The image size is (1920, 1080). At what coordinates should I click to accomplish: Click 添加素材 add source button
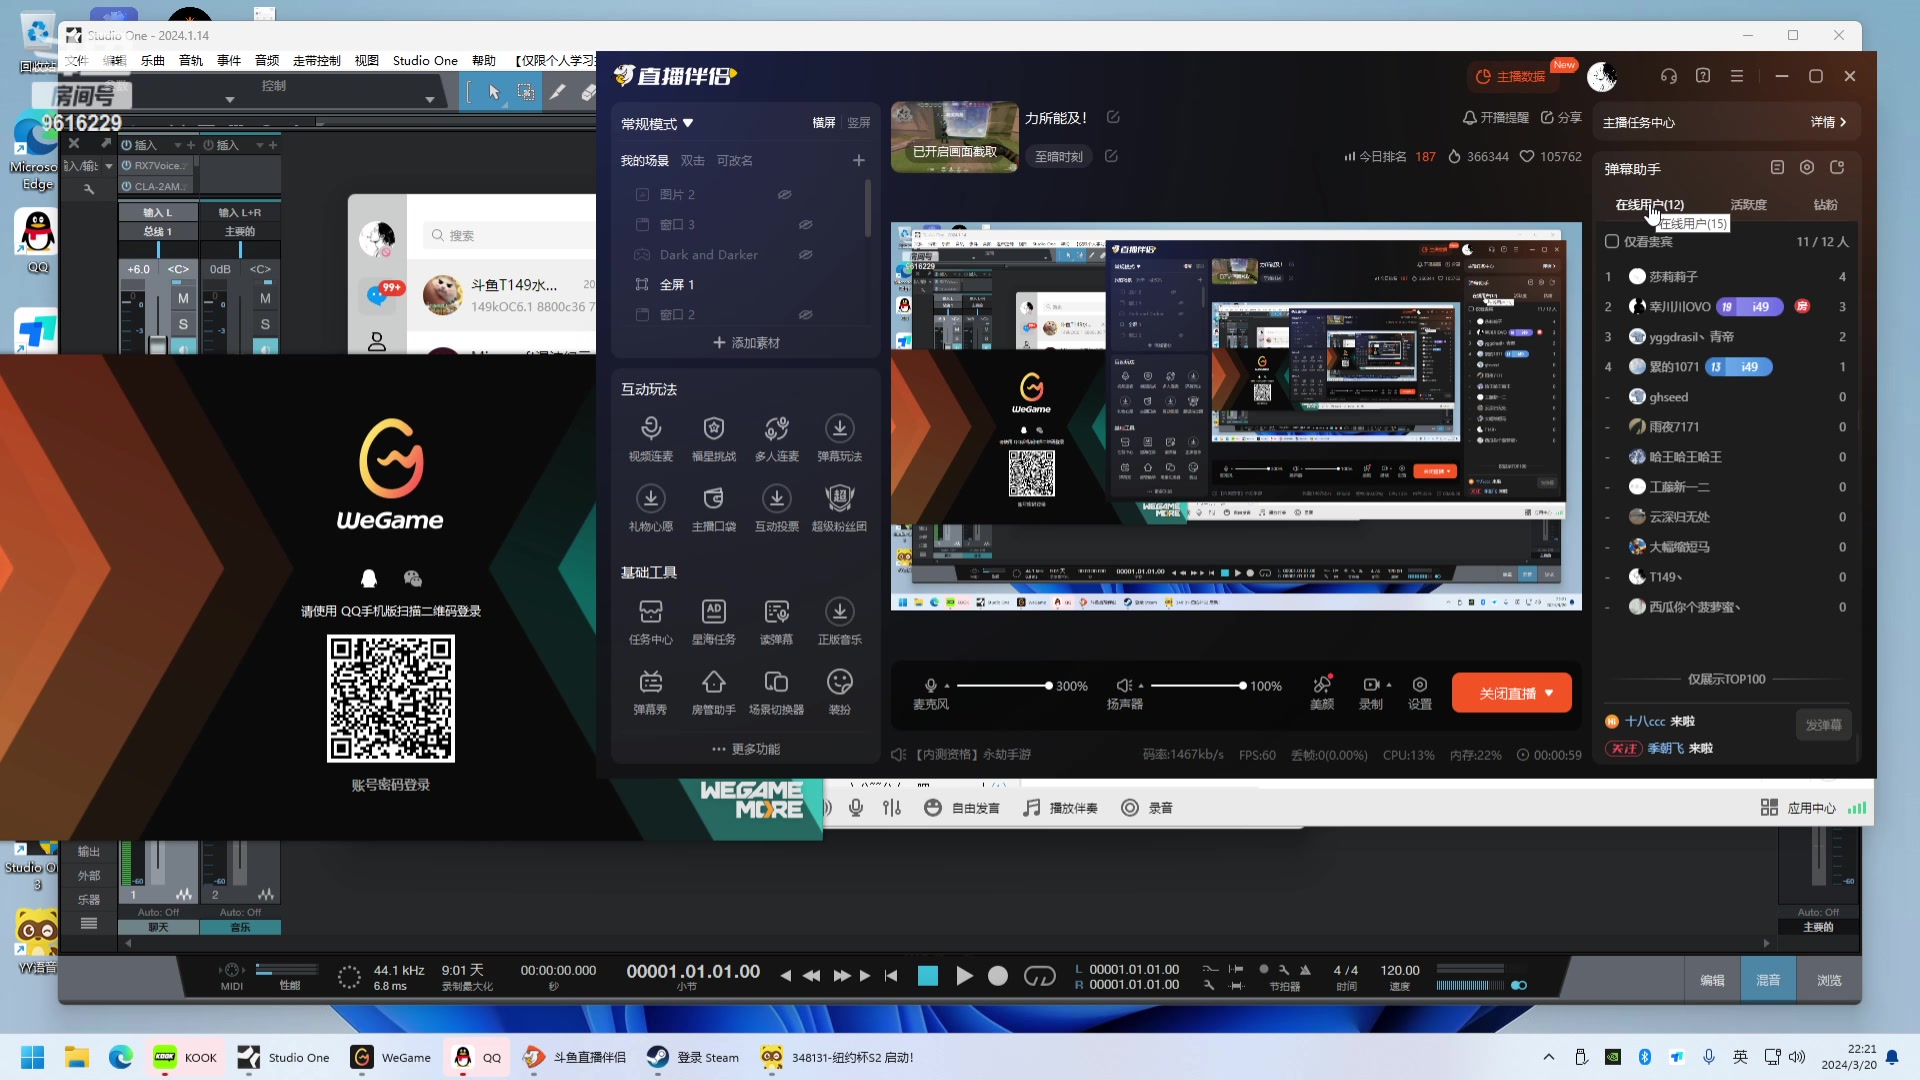(746, 343)
